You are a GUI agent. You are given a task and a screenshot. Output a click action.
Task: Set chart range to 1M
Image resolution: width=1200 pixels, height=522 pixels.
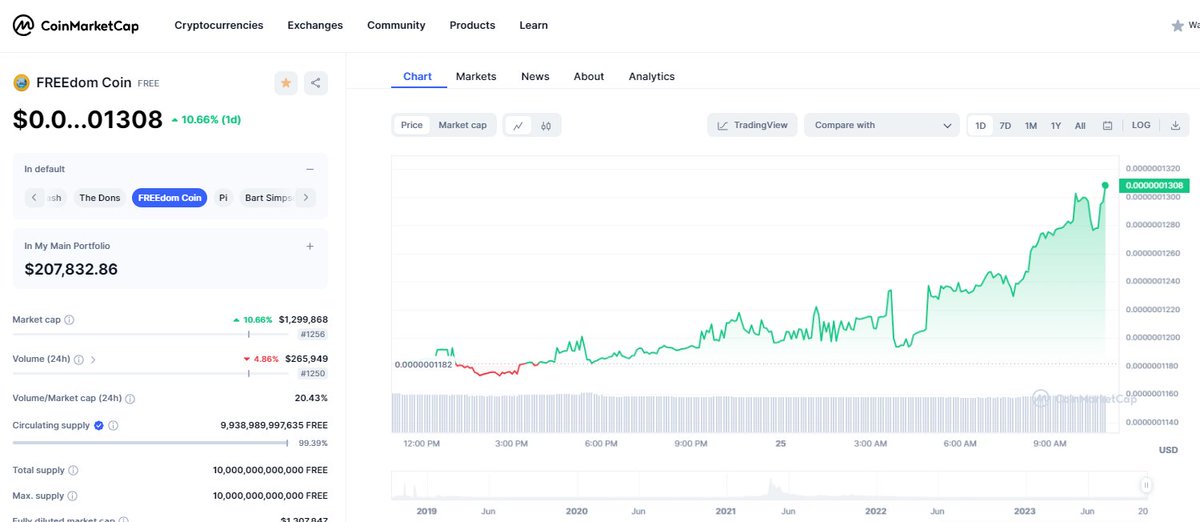pos(1031,125)
